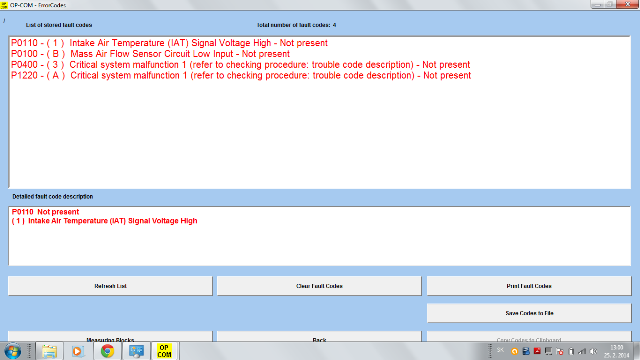Click the Print Fault Codes button

529,286
